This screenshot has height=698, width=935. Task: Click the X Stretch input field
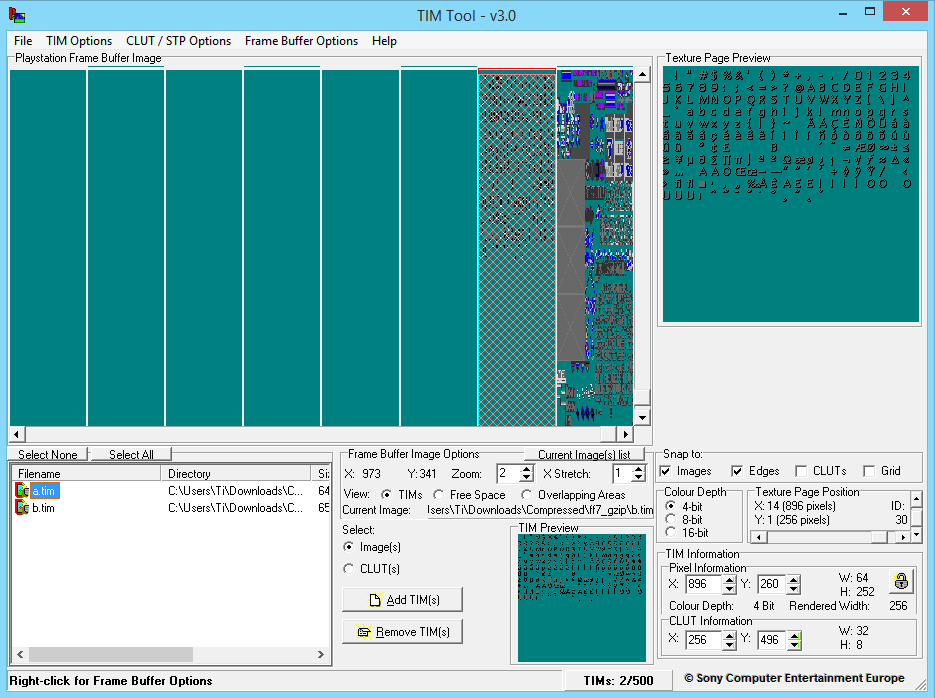pos(623,474)
